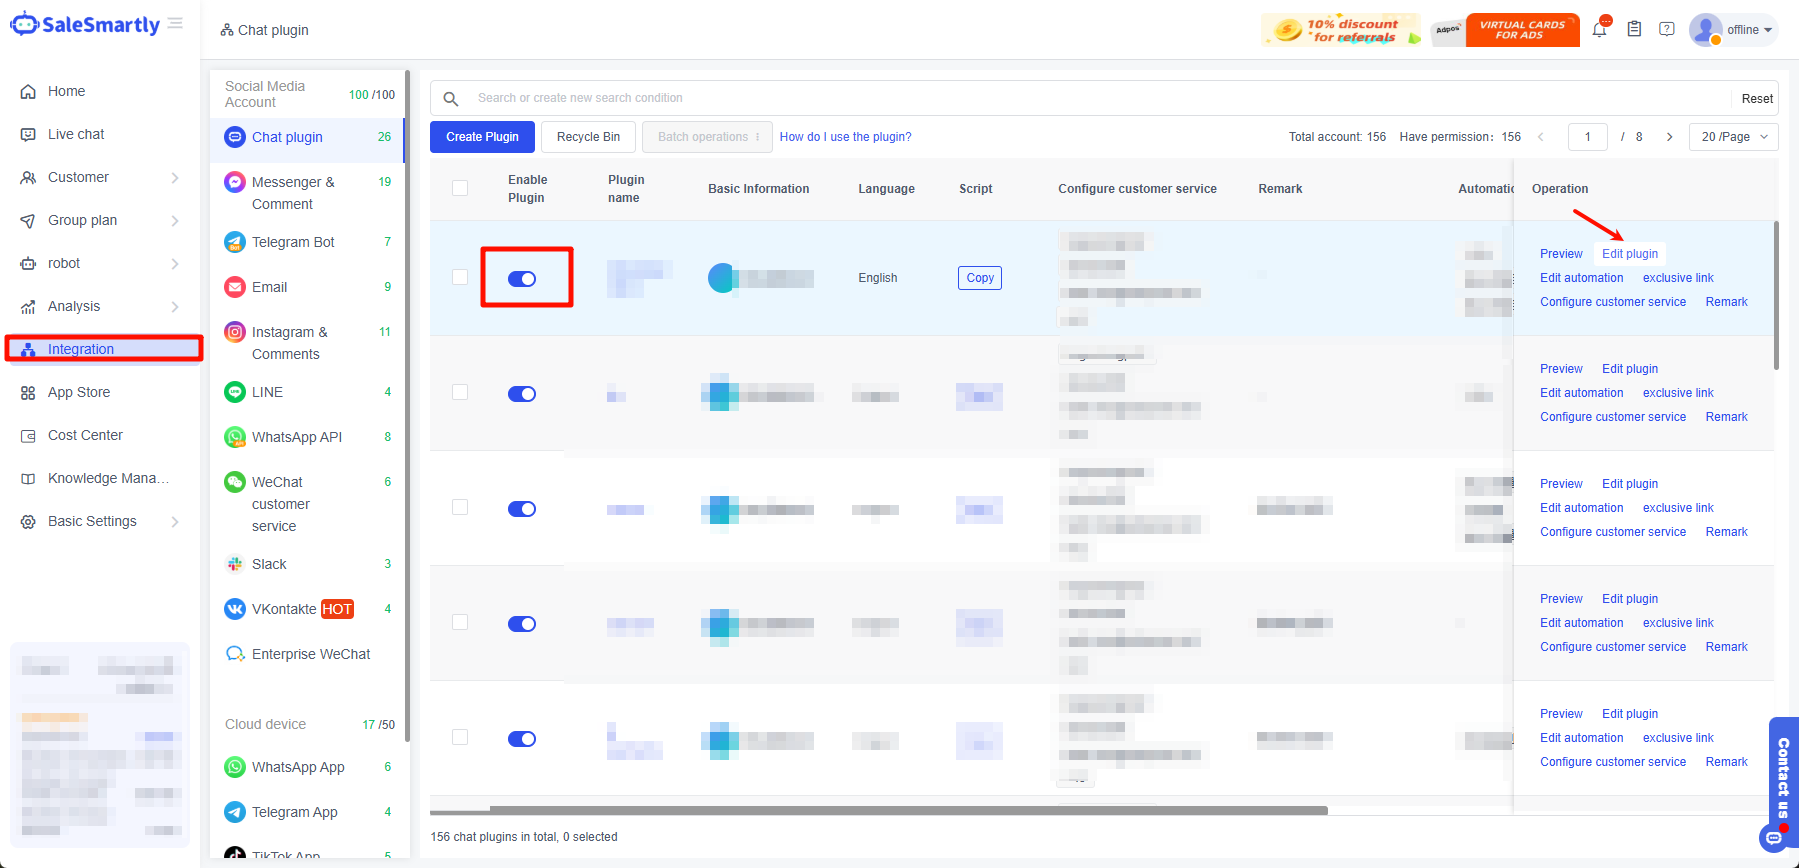The width and height of the screenshot is (1799, 868).
Task: Expand the Customer sidebar submenu
Action: point(175,178)
